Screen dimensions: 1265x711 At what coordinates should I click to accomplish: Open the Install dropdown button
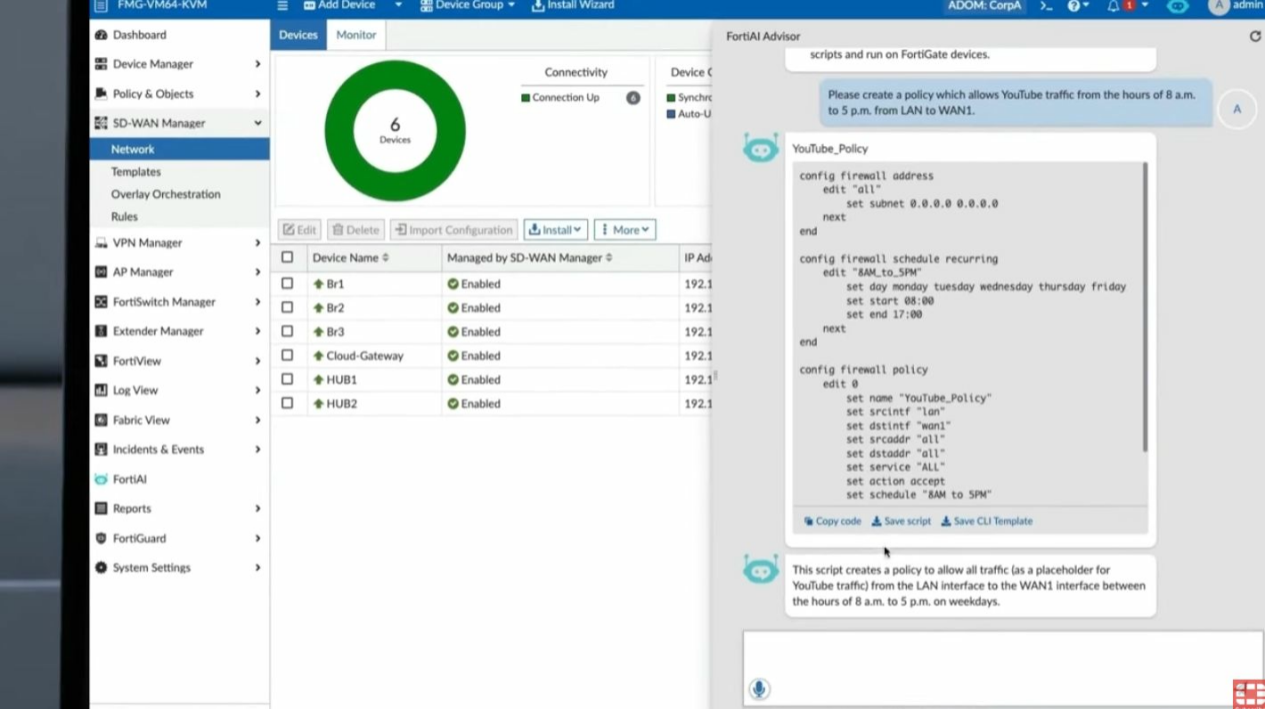555,230
